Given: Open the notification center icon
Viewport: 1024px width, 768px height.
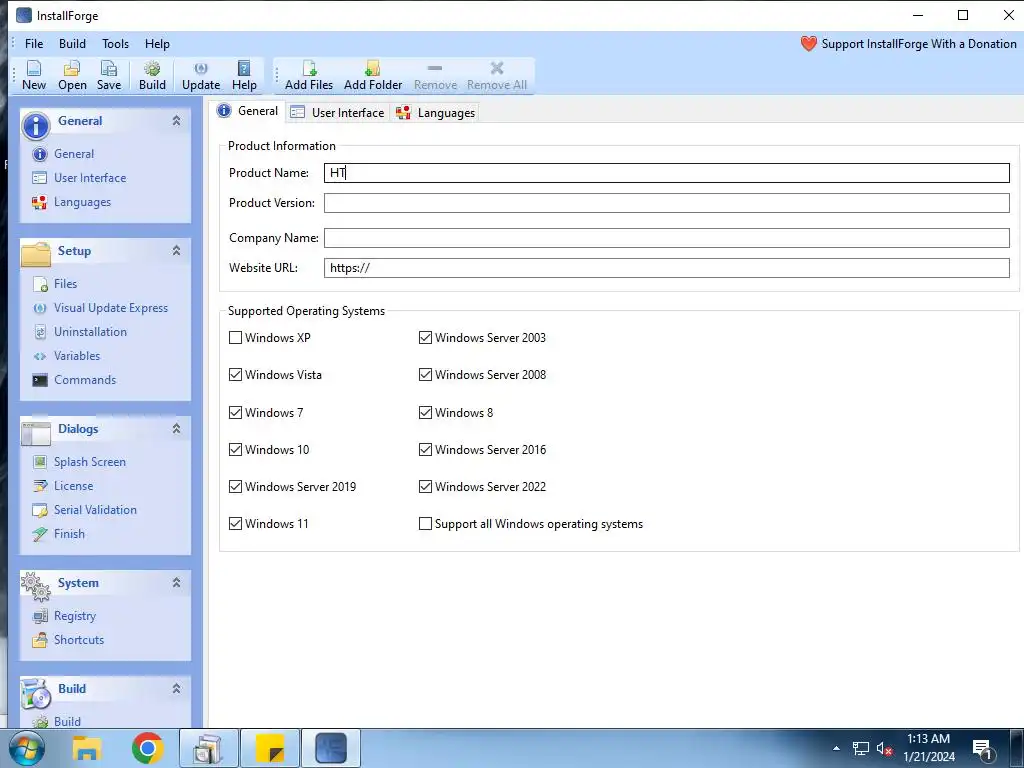Looking at the screenshot, I should tap(983, 750).
